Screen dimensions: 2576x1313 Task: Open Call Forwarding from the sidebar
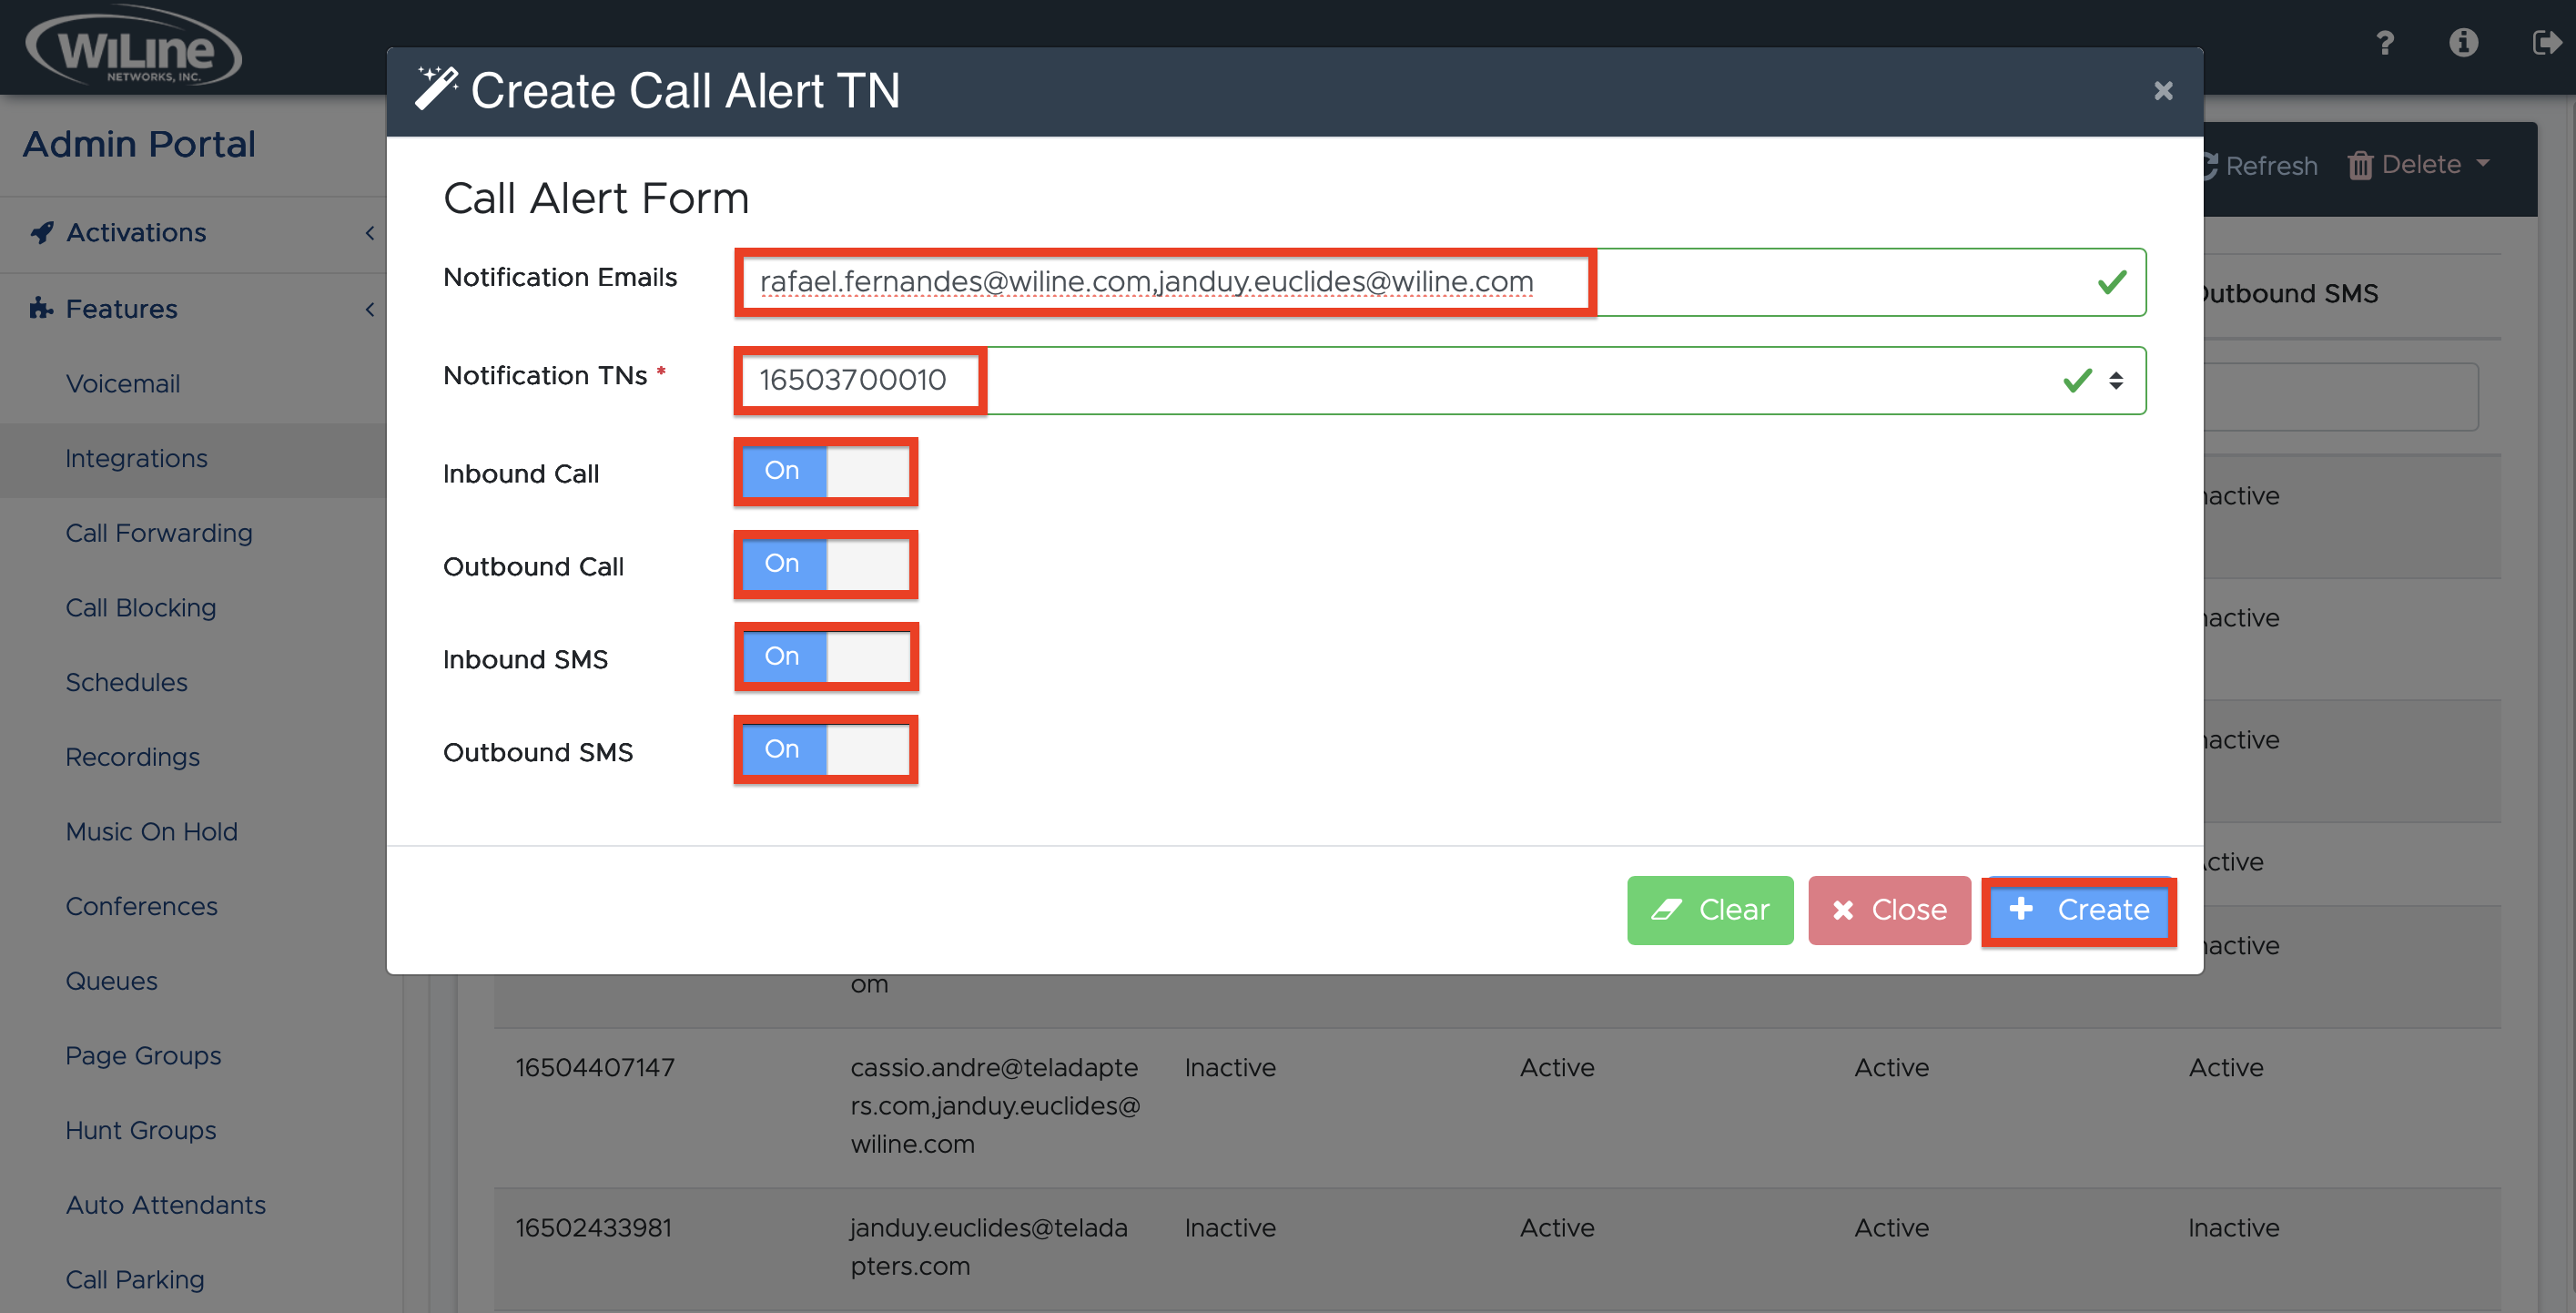pyautogui.click(x=159, y=532)
